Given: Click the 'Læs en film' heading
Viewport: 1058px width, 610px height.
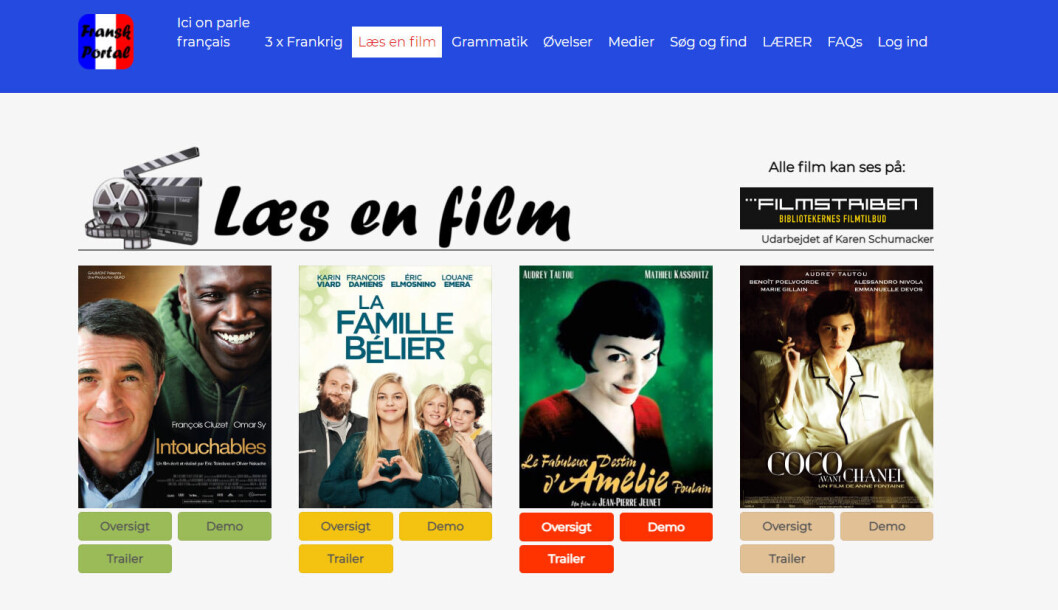Looking at the screenshot, I should click(x=392, y=215).
